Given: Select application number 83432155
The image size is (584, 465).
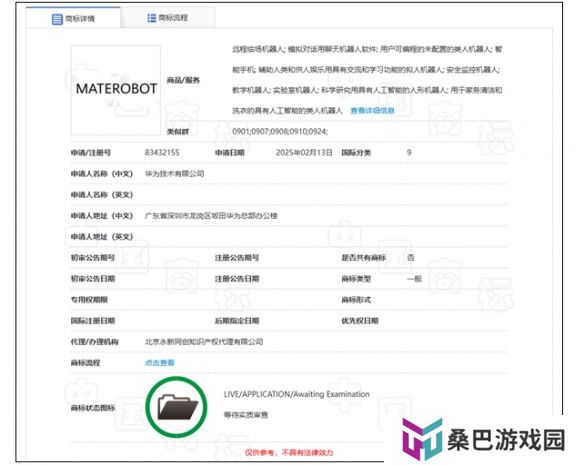Looking at the screenshot, I should [x=162, y=152].
